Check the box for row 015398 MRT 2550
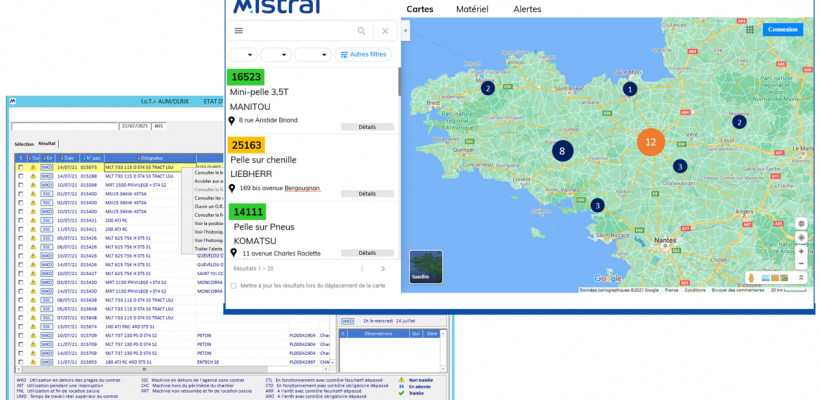 click(x=20, y=185)
